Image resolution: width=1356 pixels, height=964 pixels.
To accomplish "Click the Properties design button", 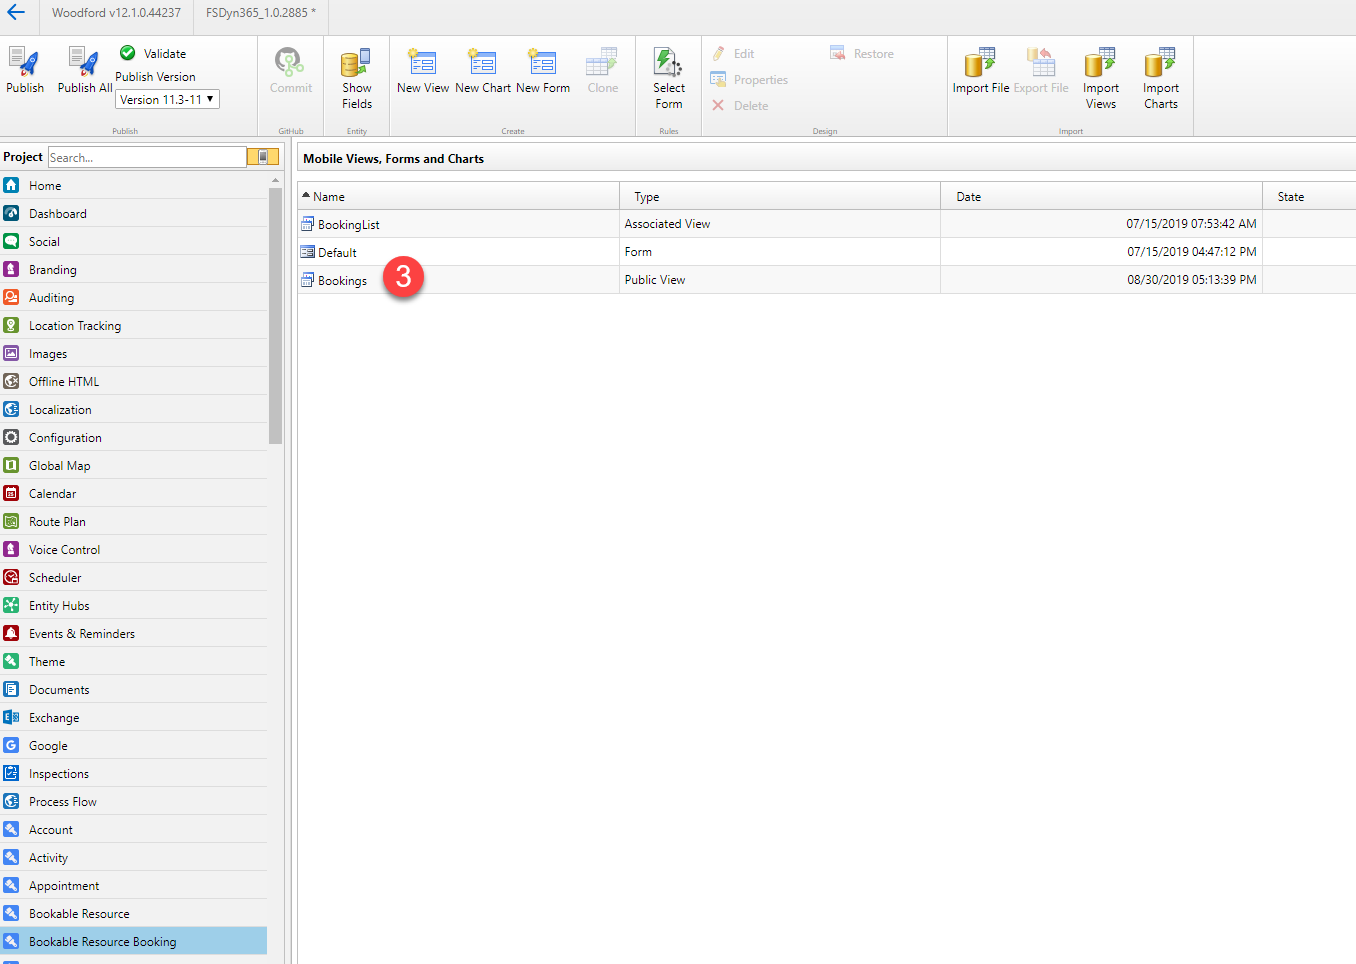I will tap(749, 80).
